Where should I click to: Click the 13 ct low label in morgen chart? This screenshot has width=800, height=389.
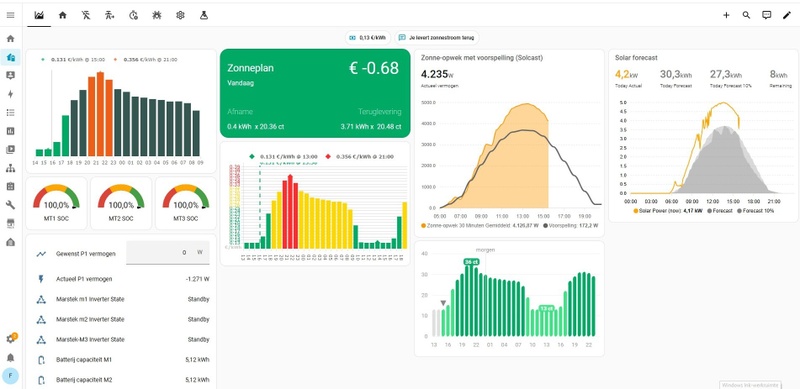click(x=546, y=308)
